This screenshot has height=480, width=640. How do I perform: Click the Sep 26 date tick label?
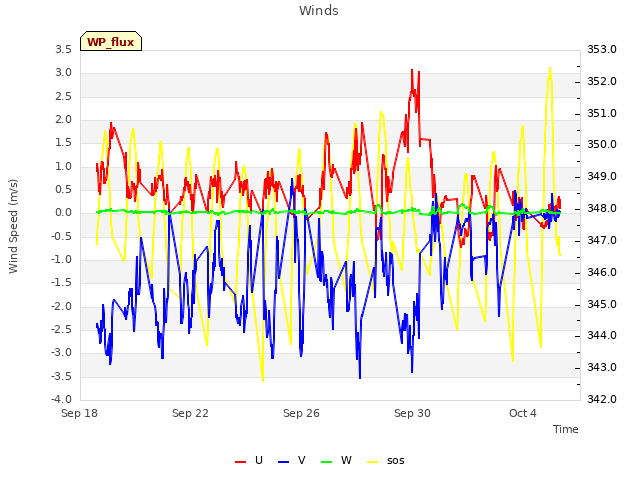pos(301,413)
